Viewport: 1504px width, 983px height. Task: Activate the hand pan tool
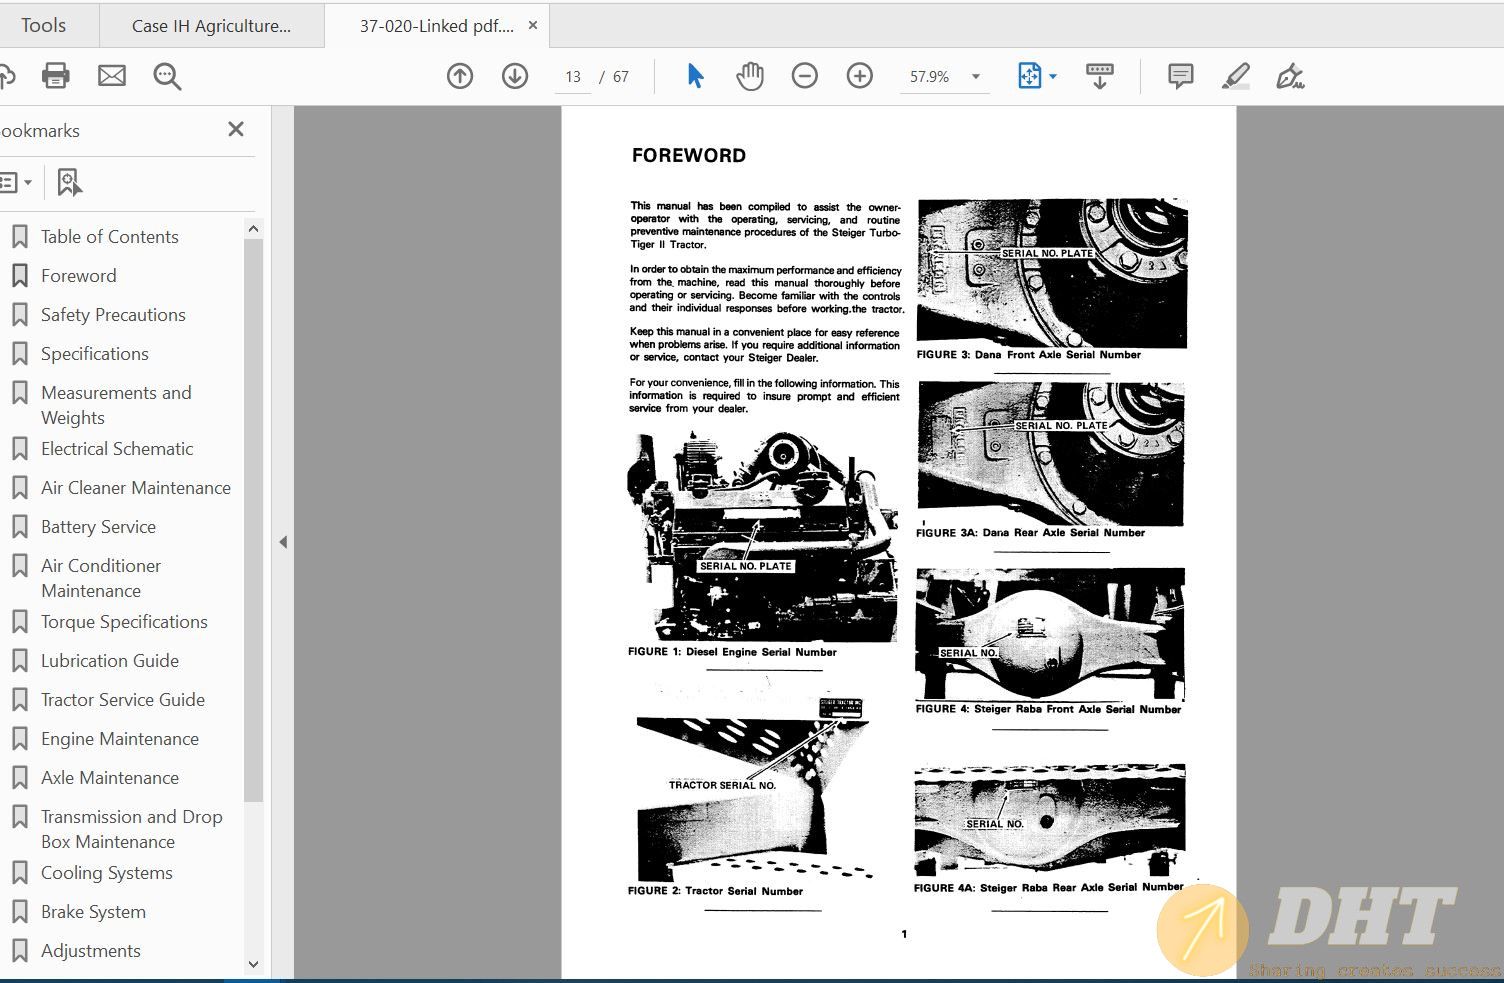(750, 76)
